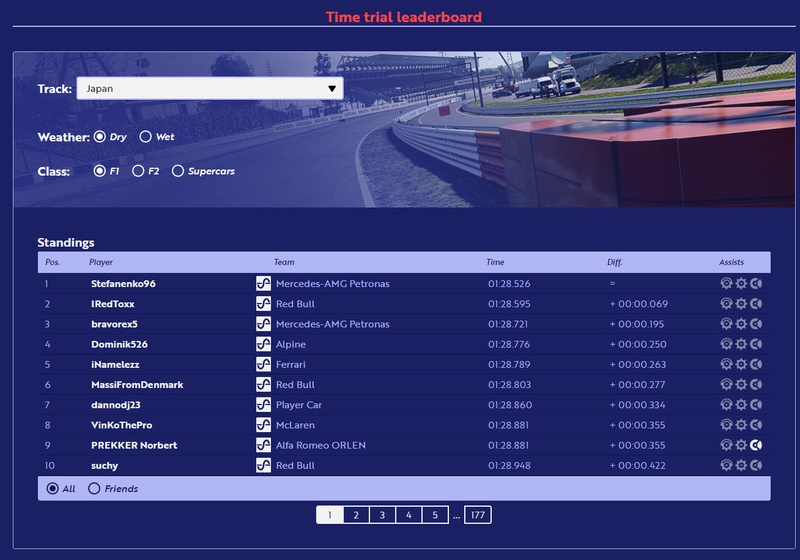This screenshot has width=800, height=560.
Task: Click player name suchy
Action: click(x=104, y=466)
